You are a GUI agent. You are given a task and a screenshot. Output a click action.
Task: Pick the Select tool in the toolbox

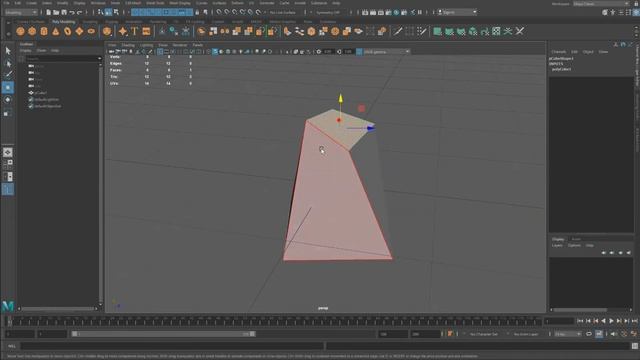8,51
